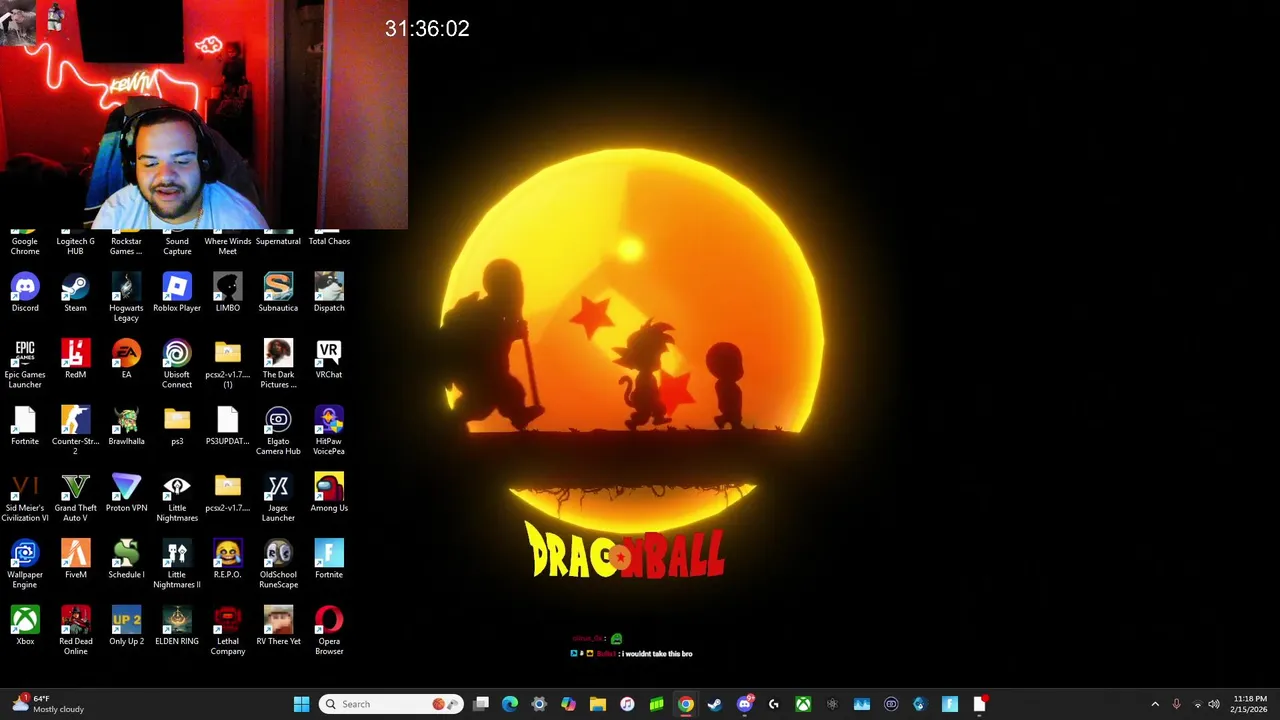The image size is (1280, 720).
Task: Open the weather widget showing 64°F
Action: [47, 704]
